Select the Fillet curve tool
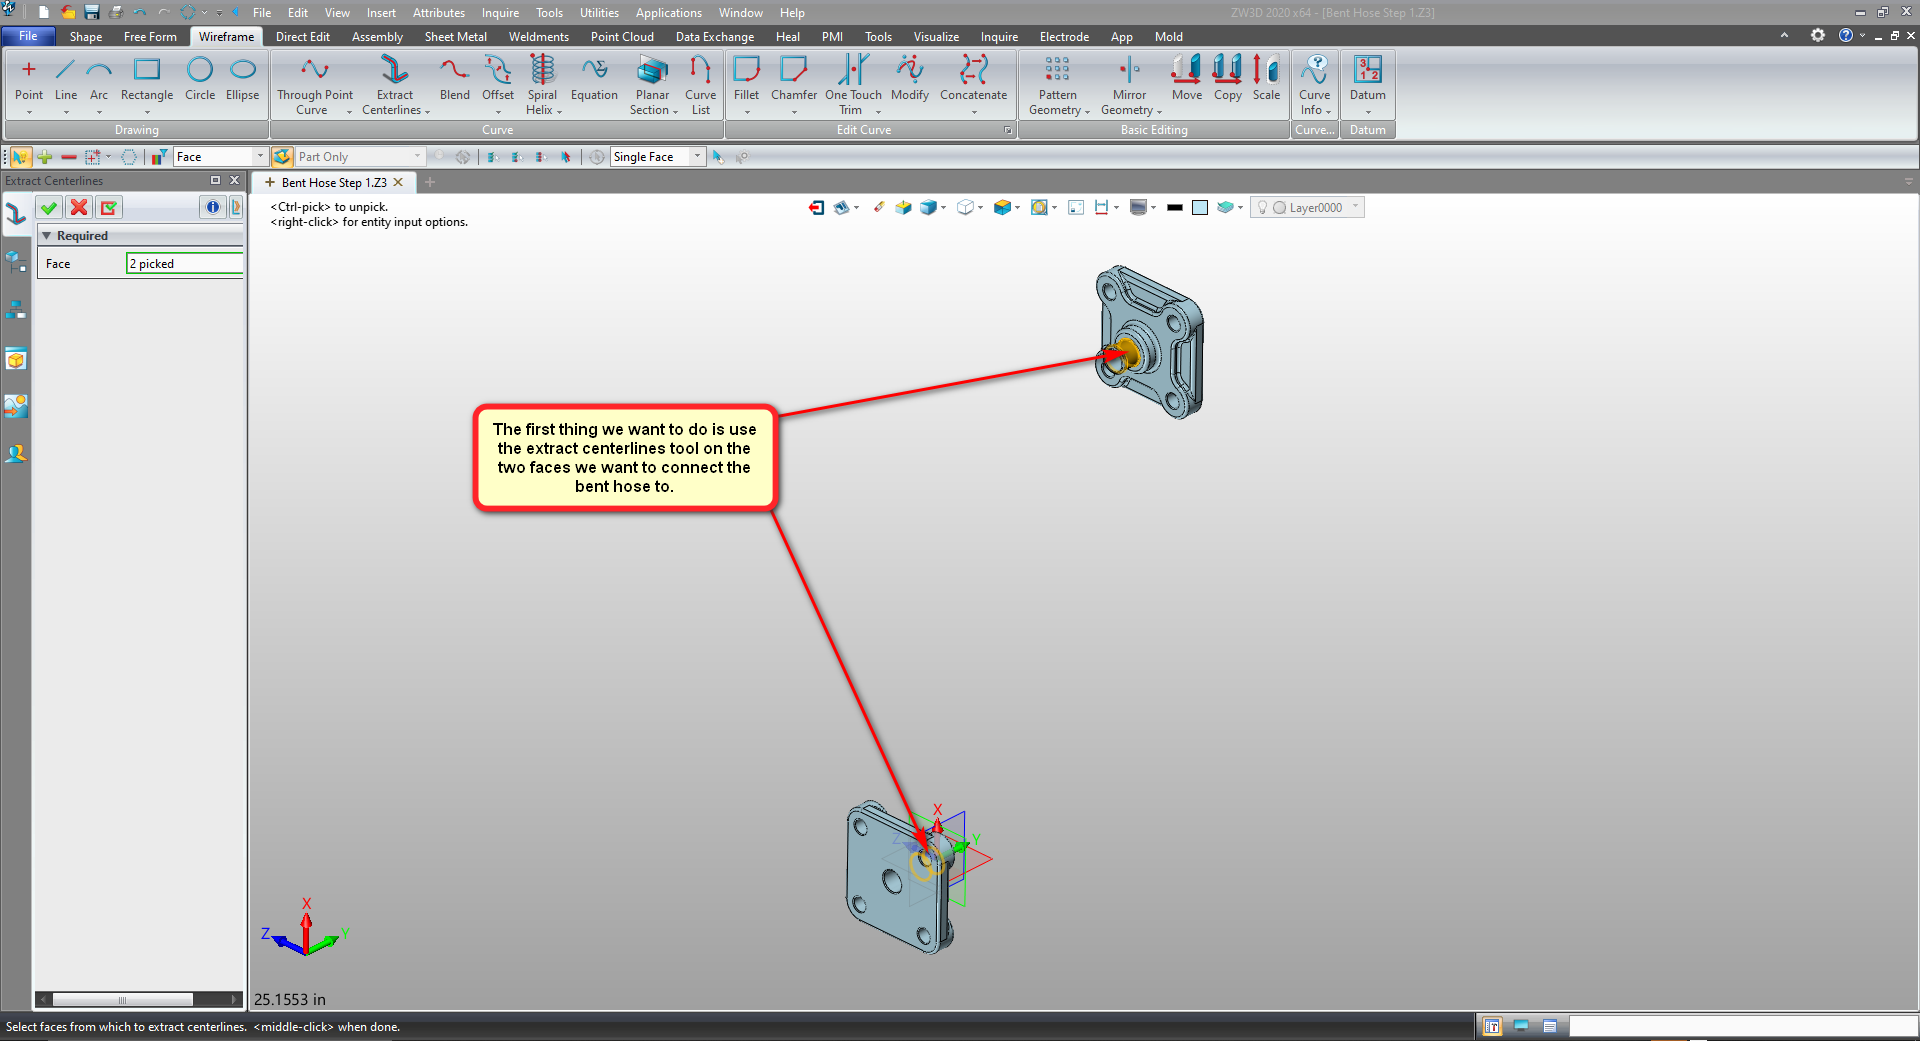Image resolution: width=1920 pixels, height=1041 pixels. (746, 80)
